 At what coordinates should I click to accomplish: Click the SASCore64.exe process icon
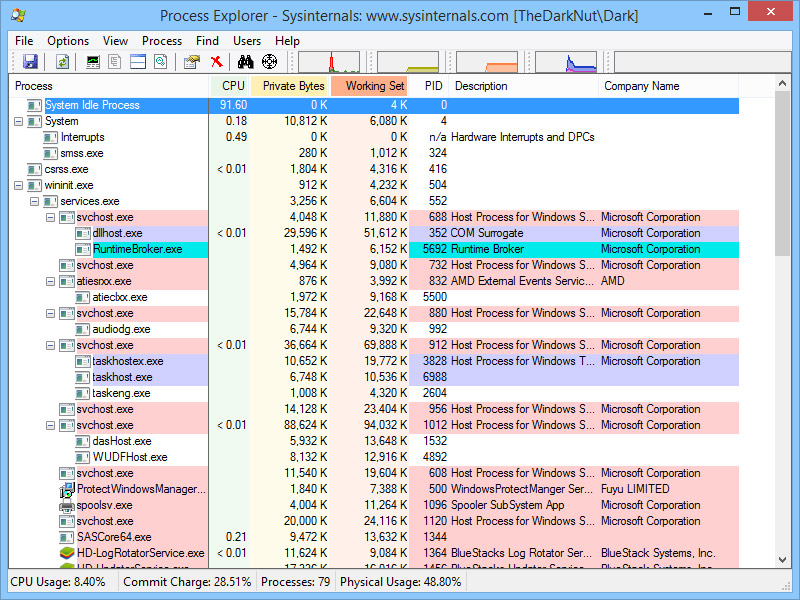(x=67, y=537)
